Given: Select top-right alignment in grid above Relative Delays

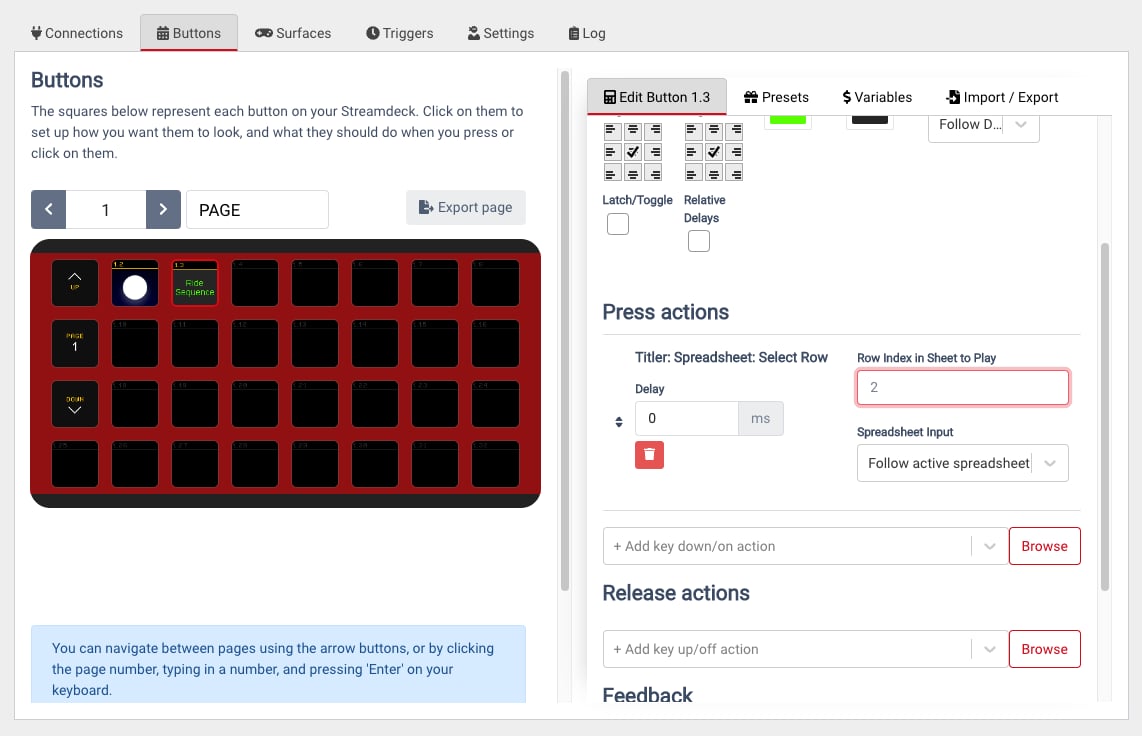Looking at the screenshot, I should [735, 131].
